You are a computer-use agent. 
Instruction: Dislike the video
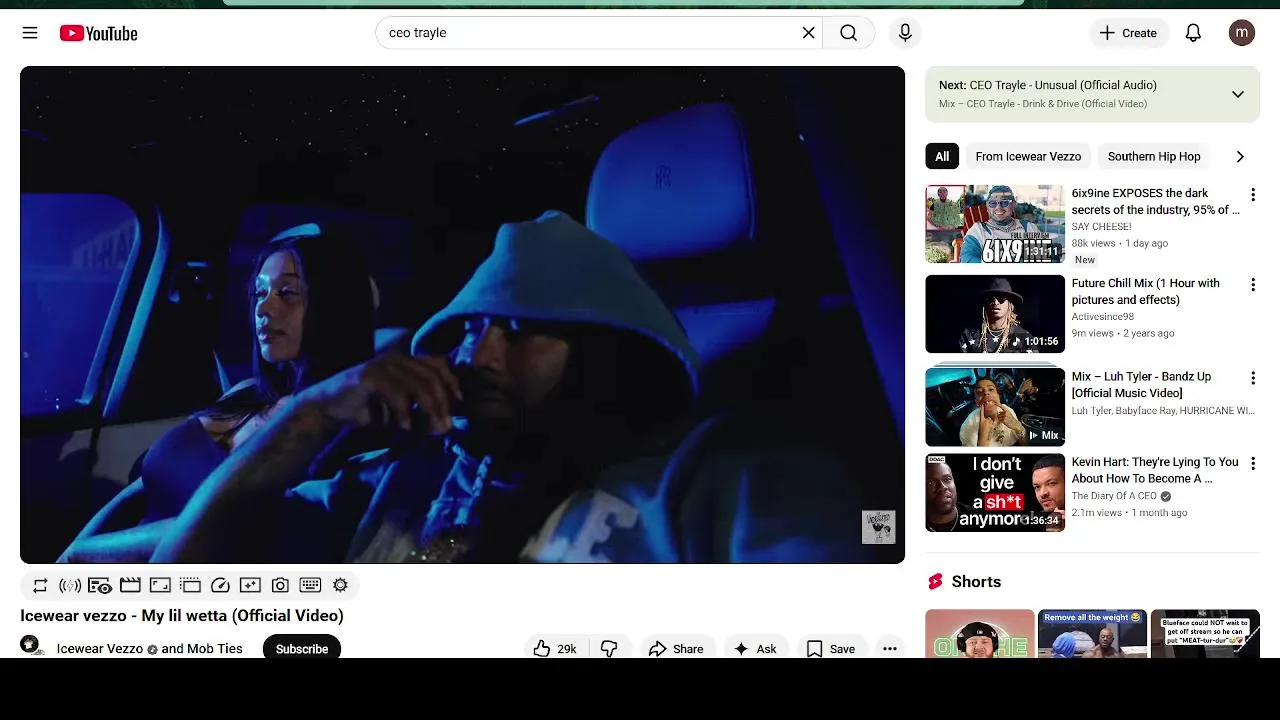click(x=609, y=648)
